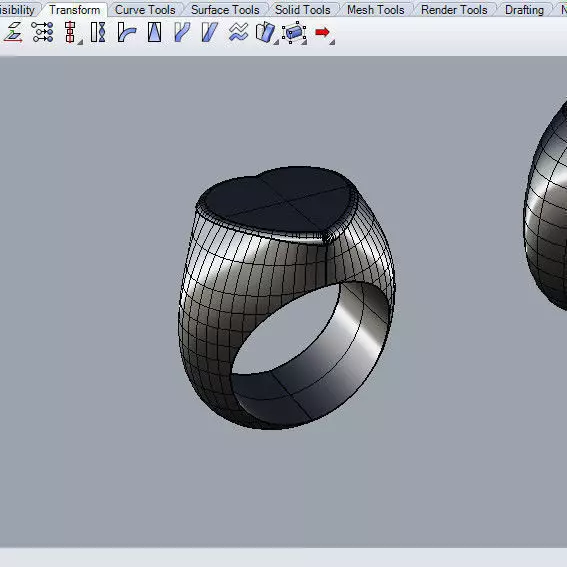Switch to the Mesh Tools tab
Screen dimensions: 567x567
point(376,10)
